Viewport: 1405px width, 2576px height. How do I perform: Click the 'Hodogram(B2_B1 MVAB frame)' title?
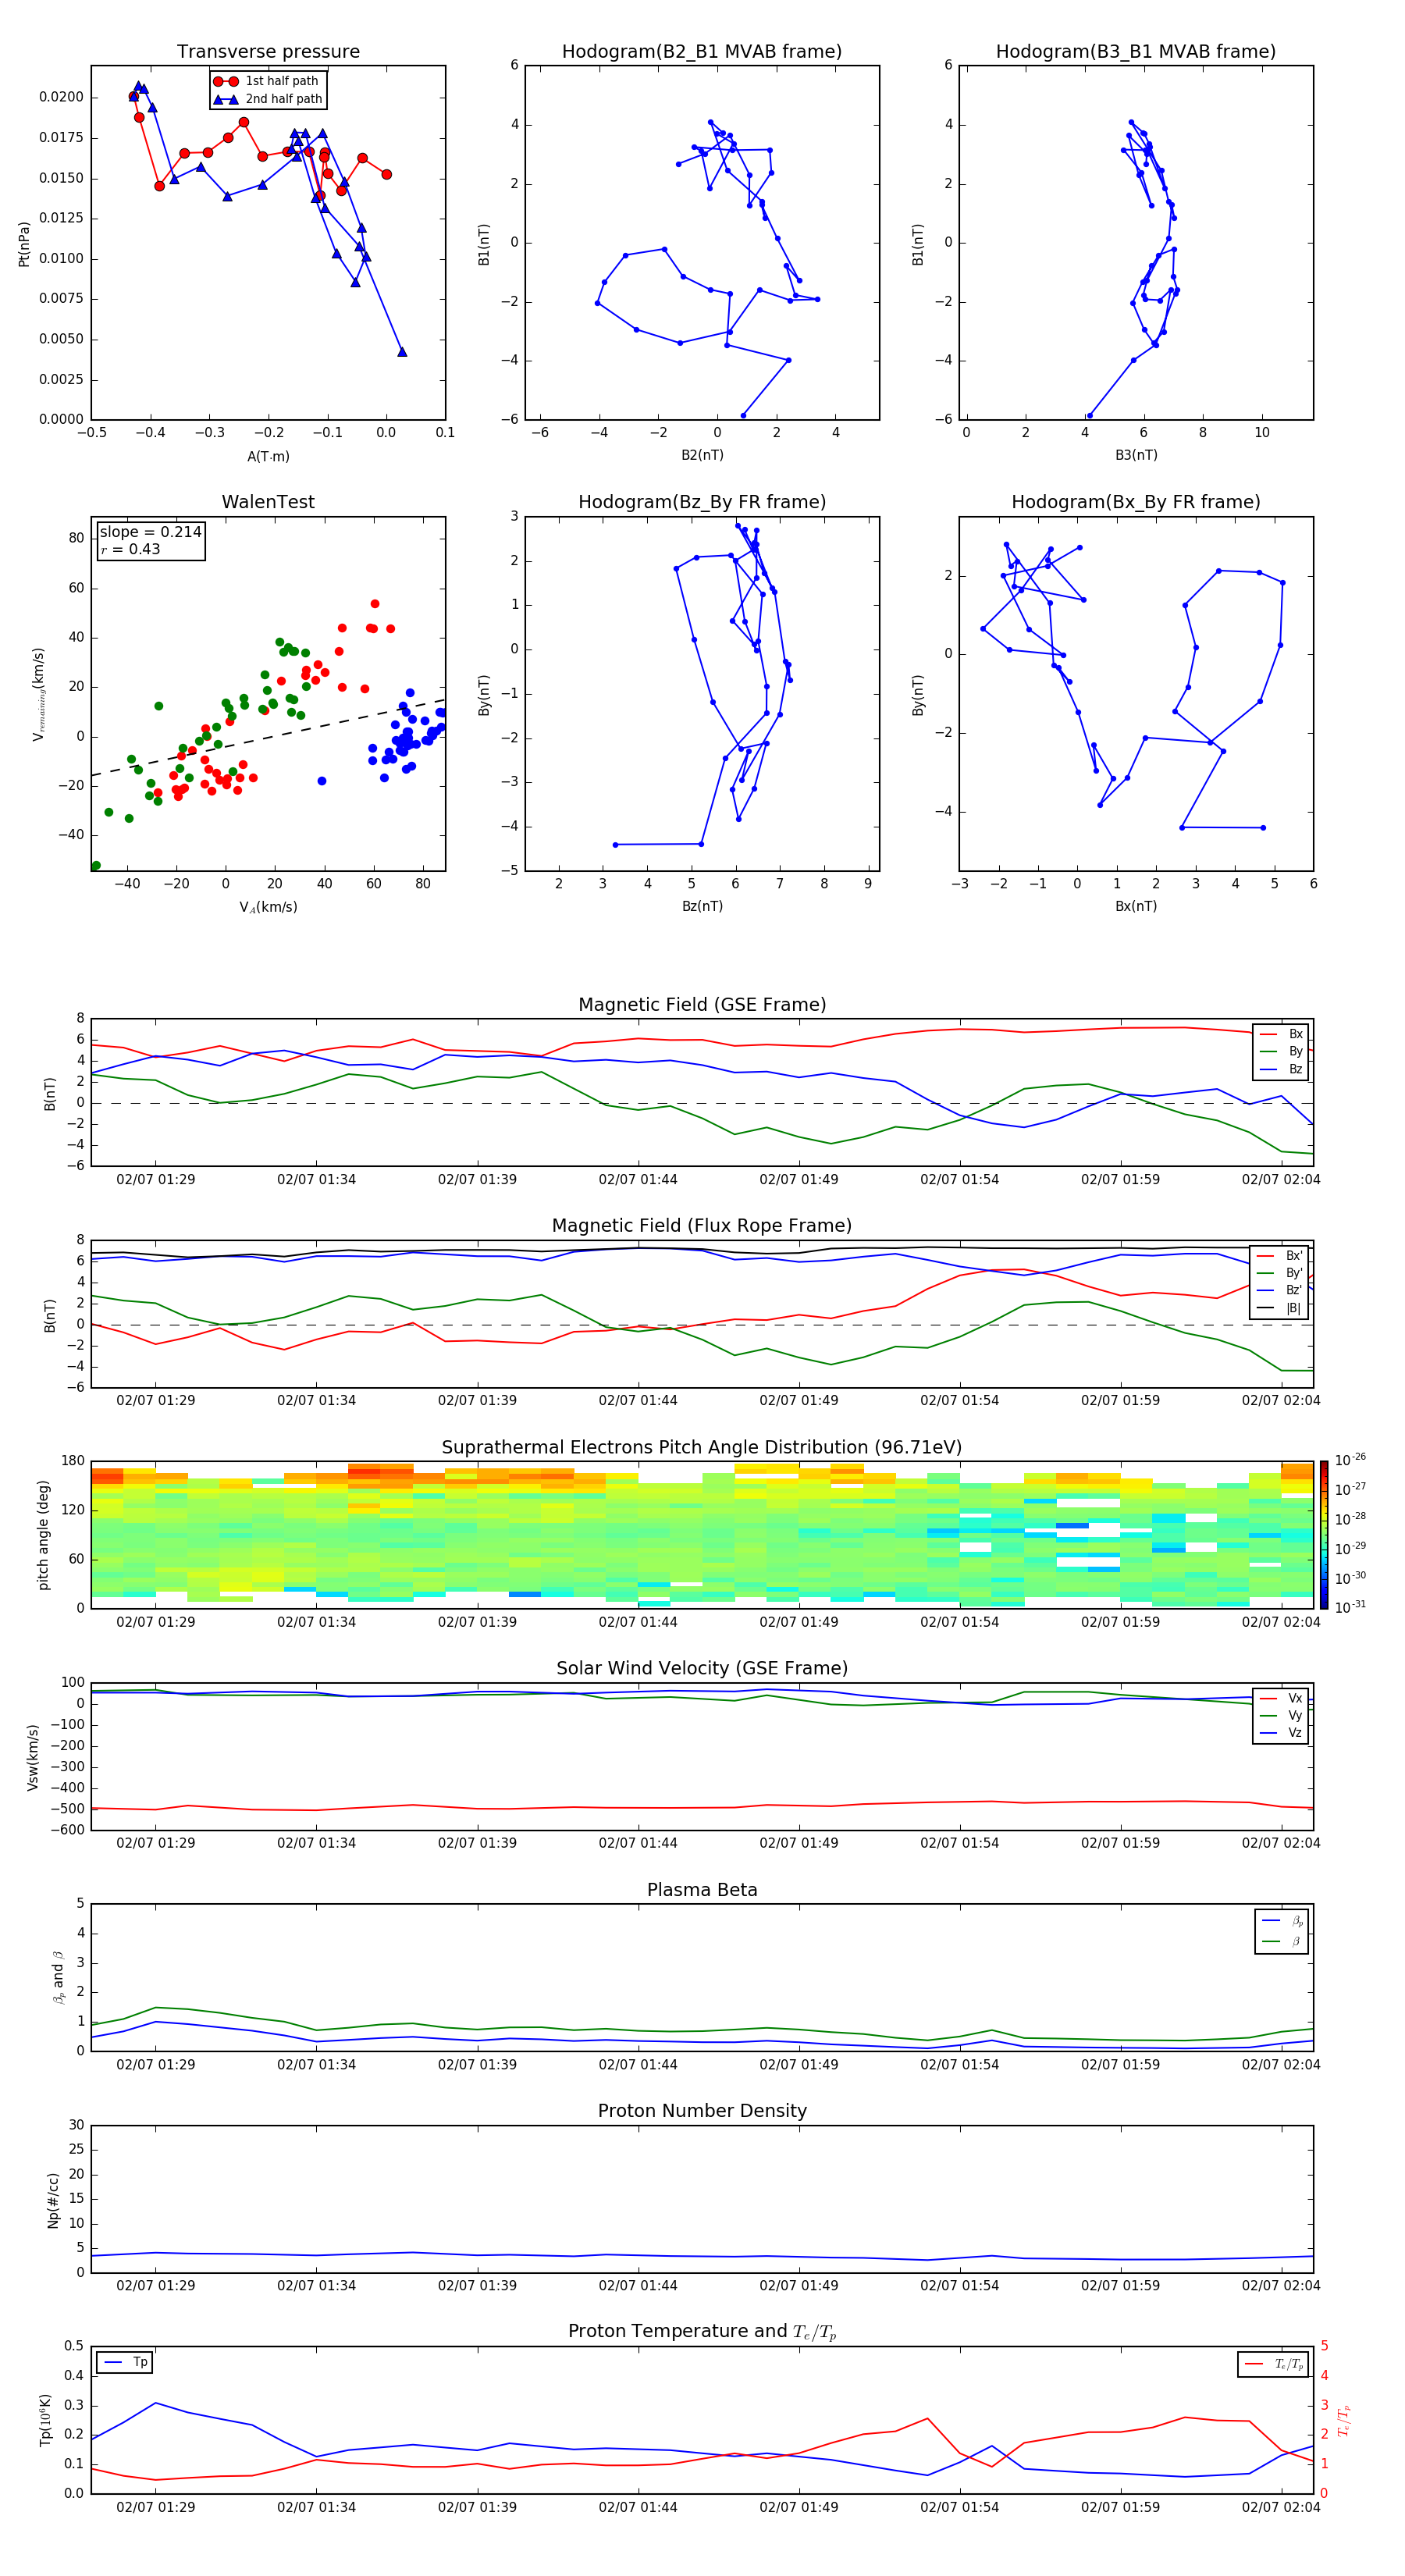702,51
